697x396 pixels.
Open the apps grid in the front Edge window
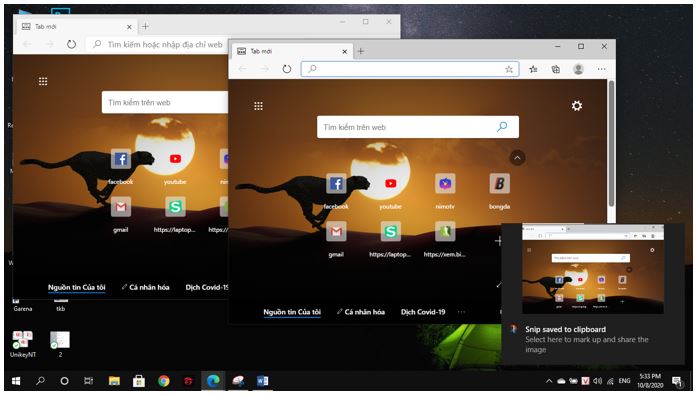[x=258, y=106]
